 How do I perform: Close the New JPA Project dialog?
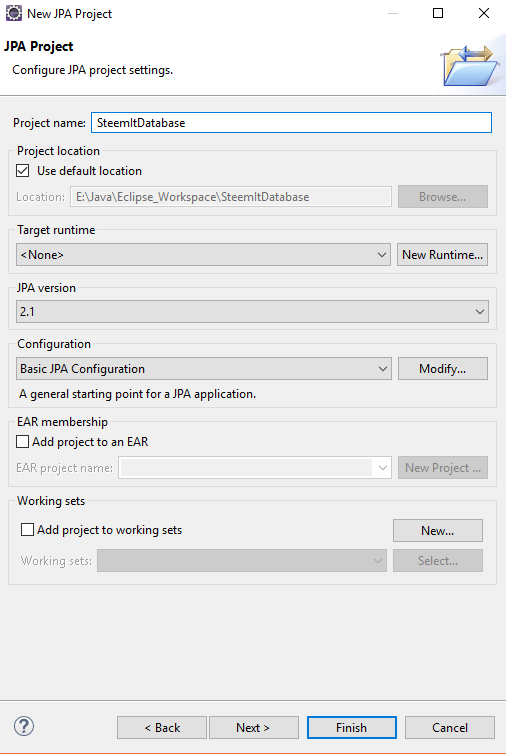tap(484, 13)
